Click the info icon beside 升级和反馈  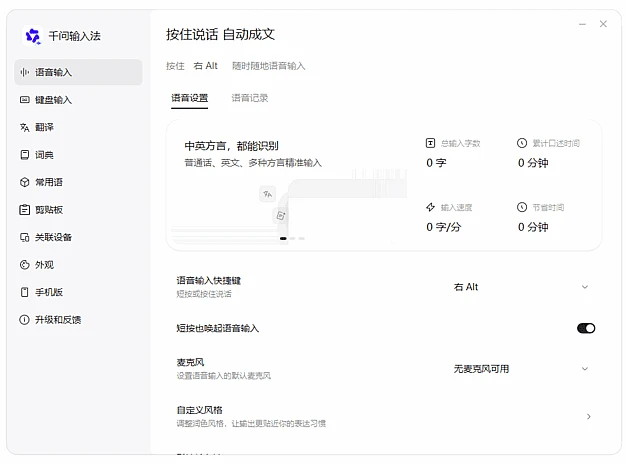pyautogui.click(x=25, y=319)
